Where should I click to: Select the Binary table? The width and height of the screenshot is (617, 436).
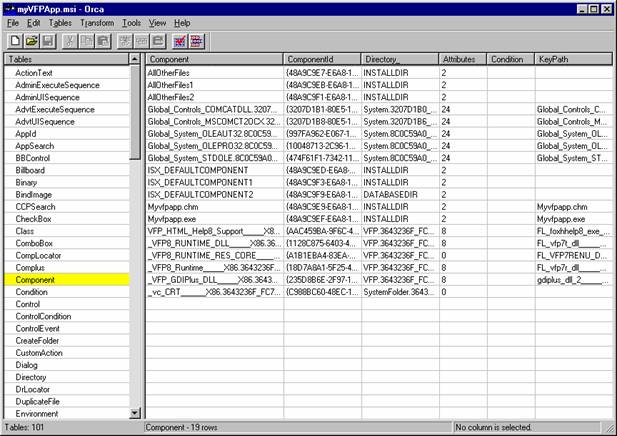26,183
